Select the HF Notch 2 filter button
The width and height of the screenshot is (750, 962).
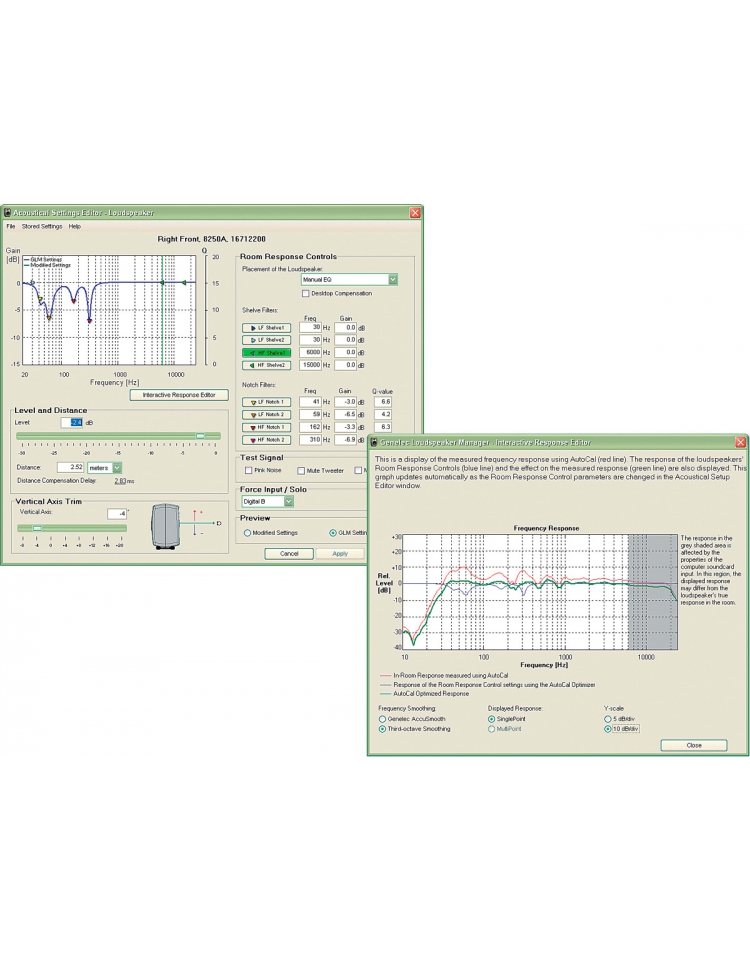pos(266,440)
